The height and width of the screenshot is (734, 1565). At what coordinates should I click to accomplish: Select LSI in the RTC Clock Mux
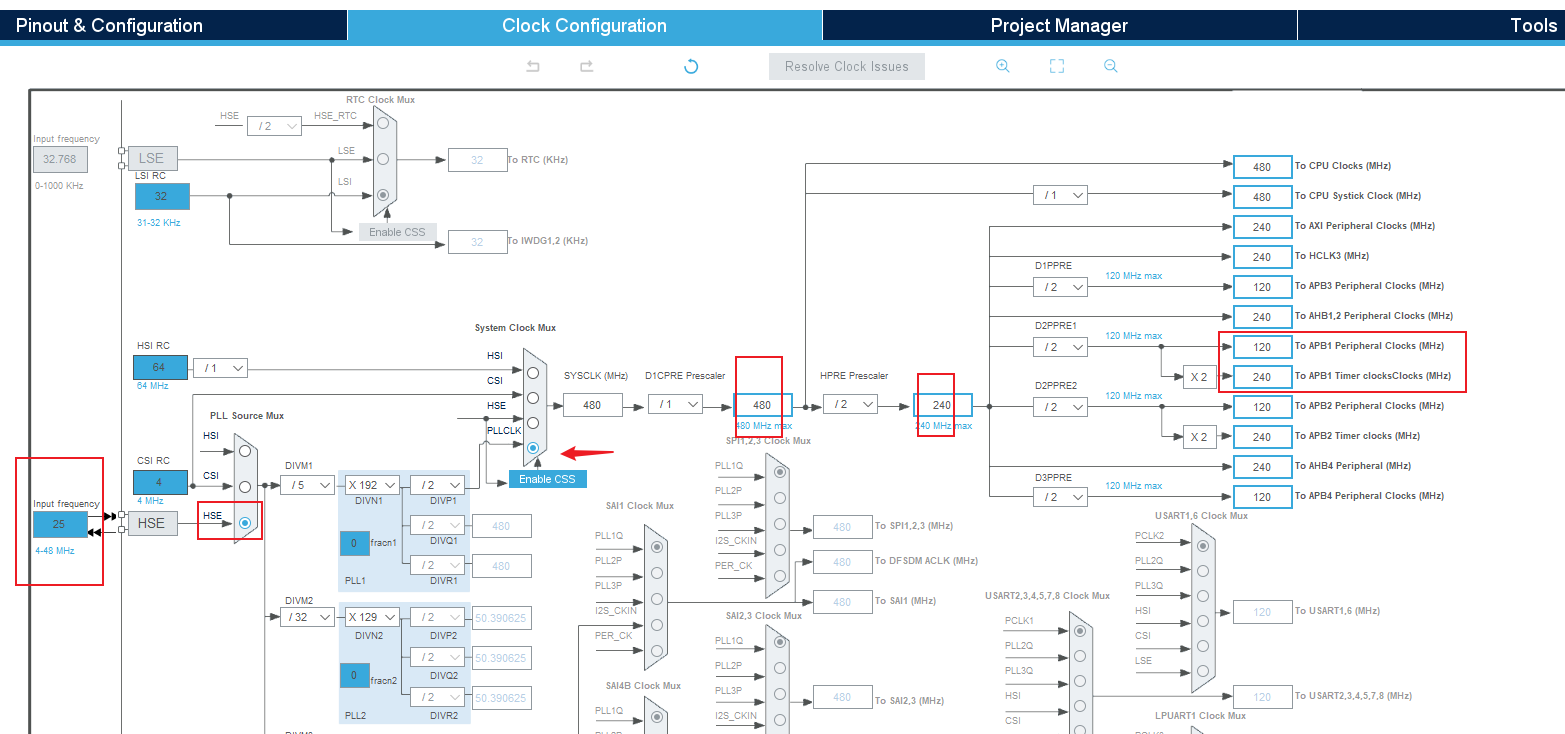(383, 194)
